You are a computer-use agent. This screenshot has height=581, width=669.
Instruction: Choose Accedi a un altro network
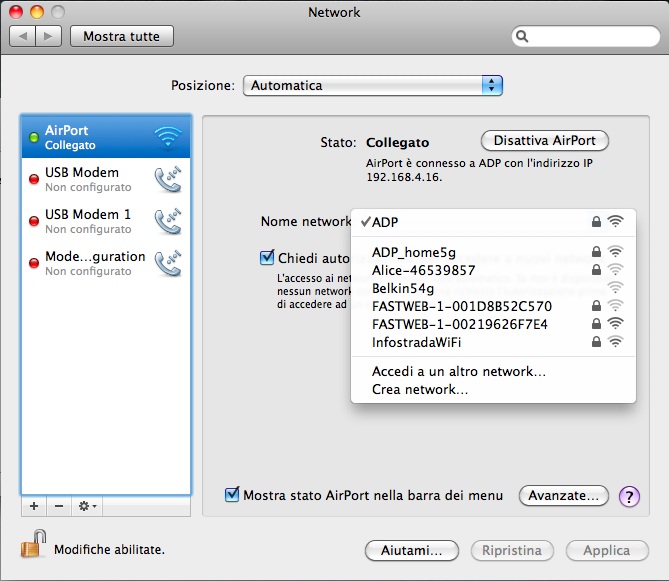[493, 371]
